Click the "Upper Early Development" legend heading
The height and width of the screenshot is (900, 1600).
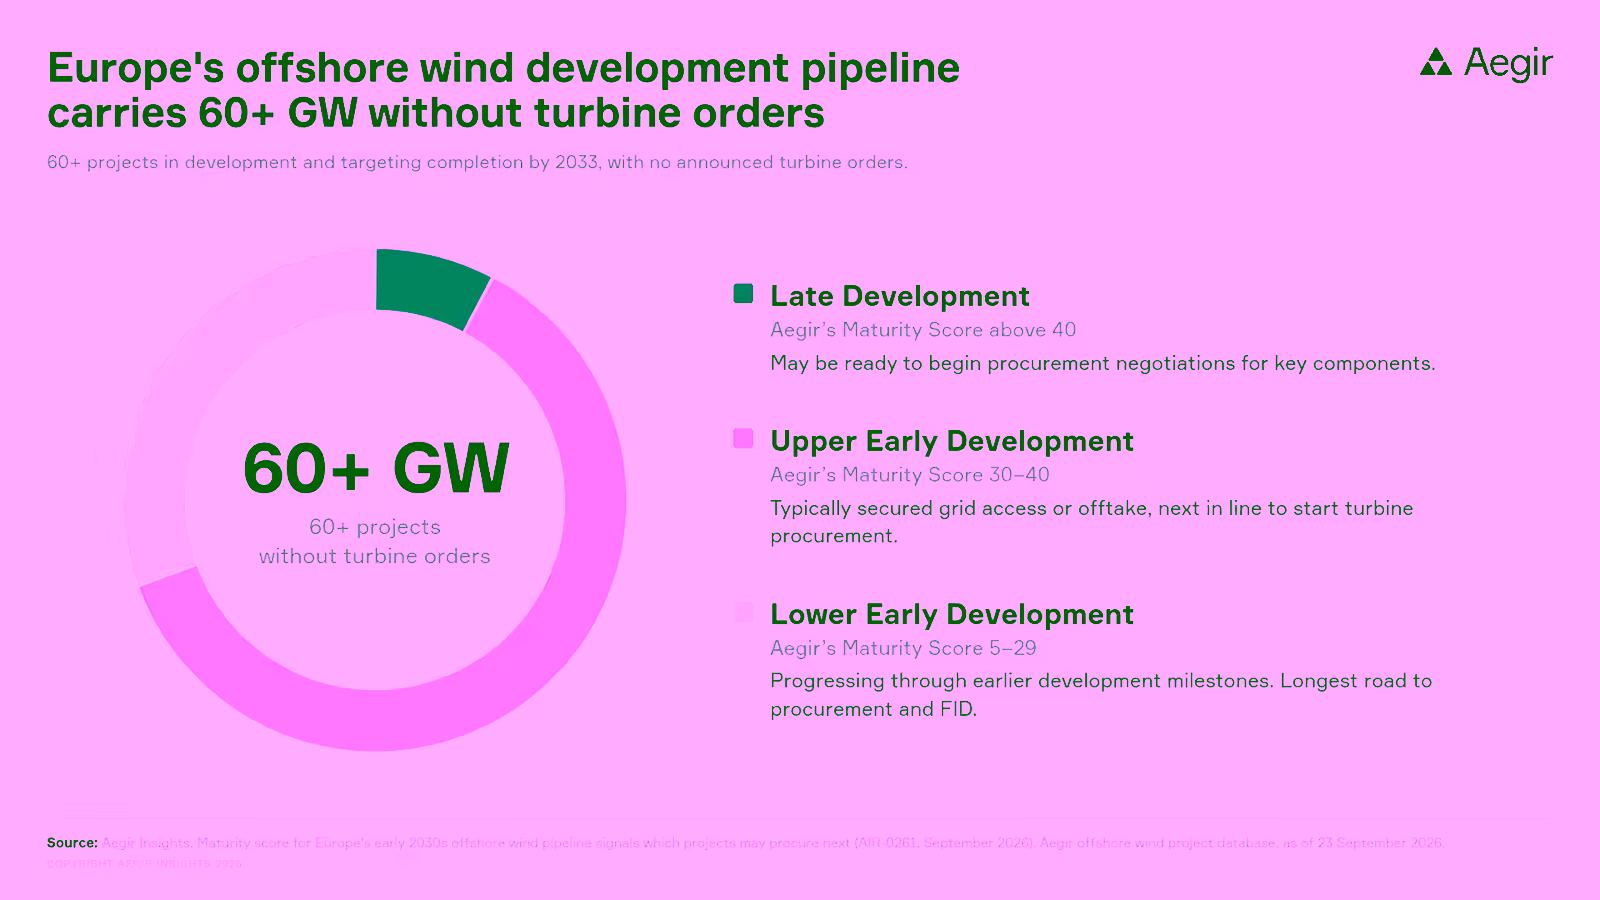click(952, 441)
